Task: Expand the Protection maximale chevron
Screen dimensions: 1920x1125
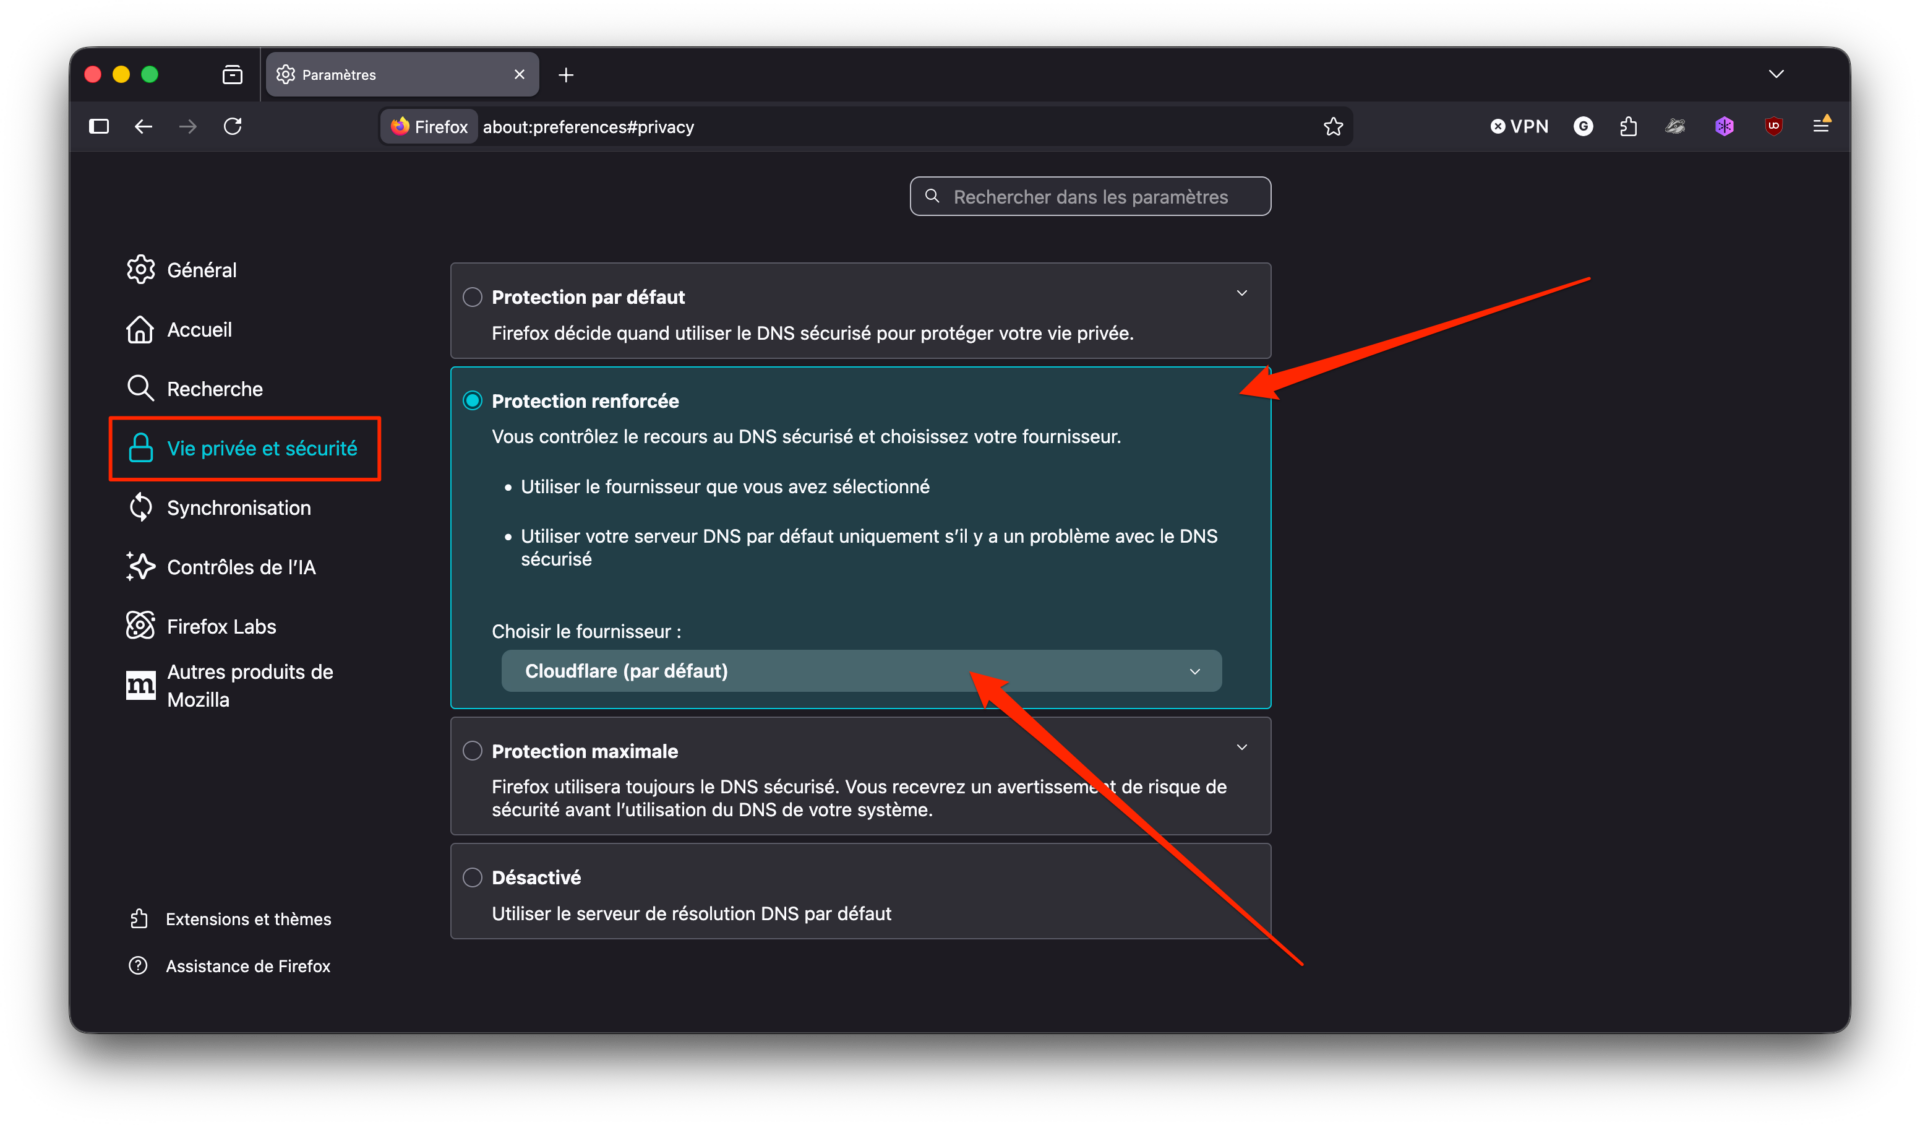Action: (1242, 747)
